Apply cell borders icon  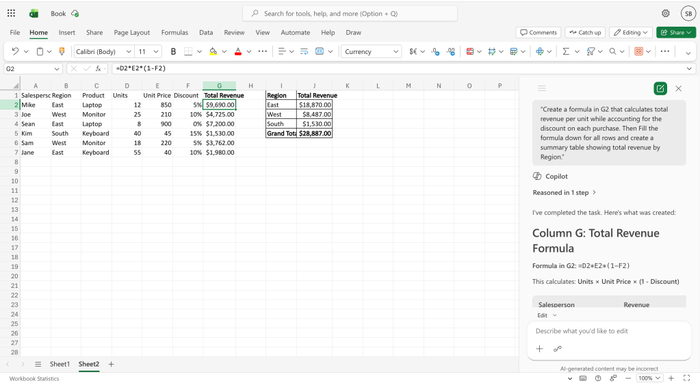click(188, 51)
